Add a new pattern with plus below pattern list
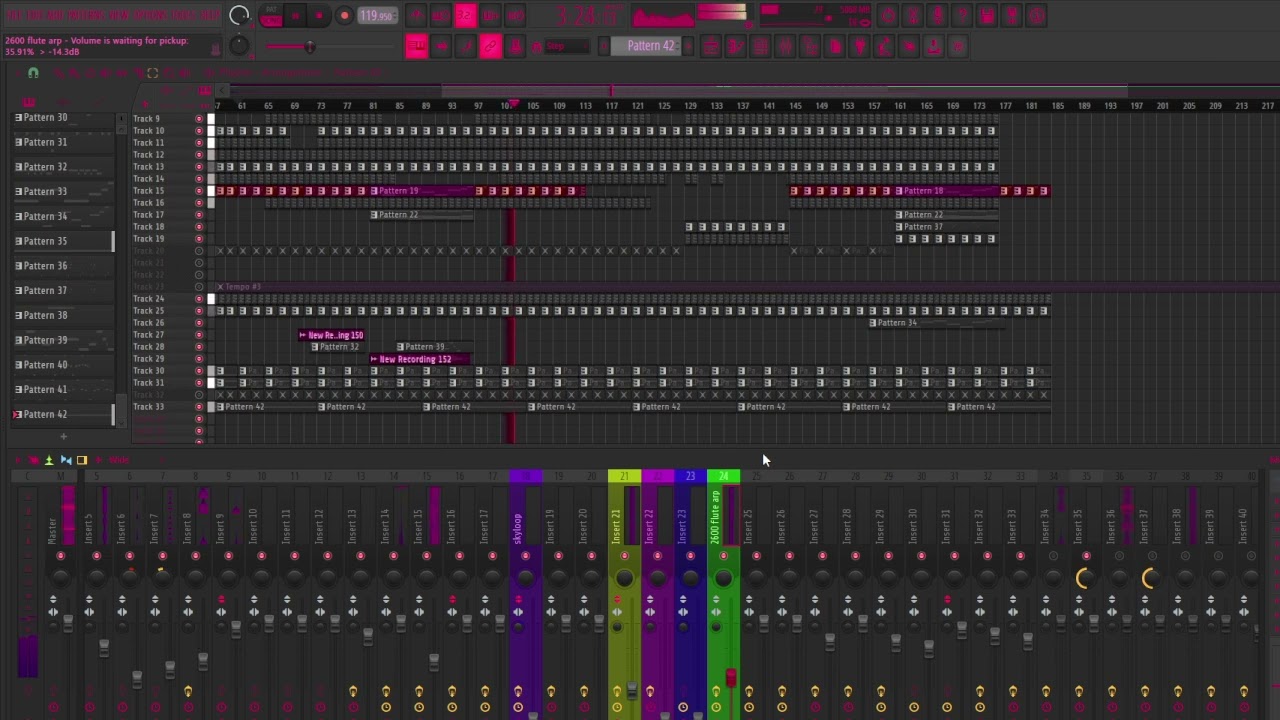Image resolution: width=1280 pixels, height=720 pixels. [x=63, y=436]
